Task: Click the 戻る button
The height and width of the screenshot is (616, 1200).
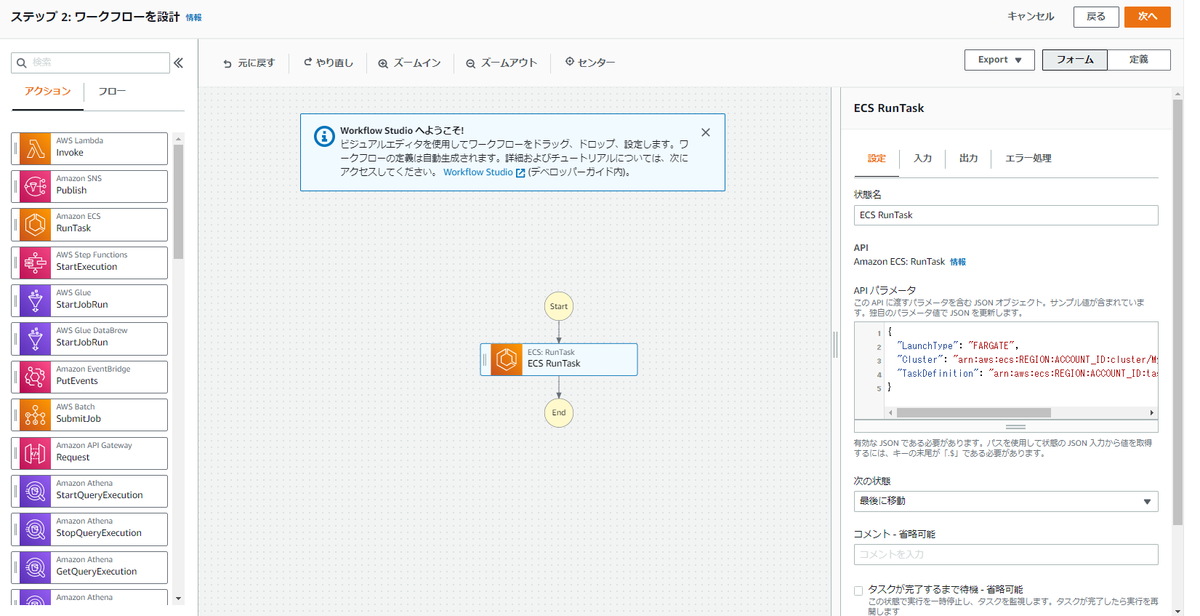Action: [1096, 17]
